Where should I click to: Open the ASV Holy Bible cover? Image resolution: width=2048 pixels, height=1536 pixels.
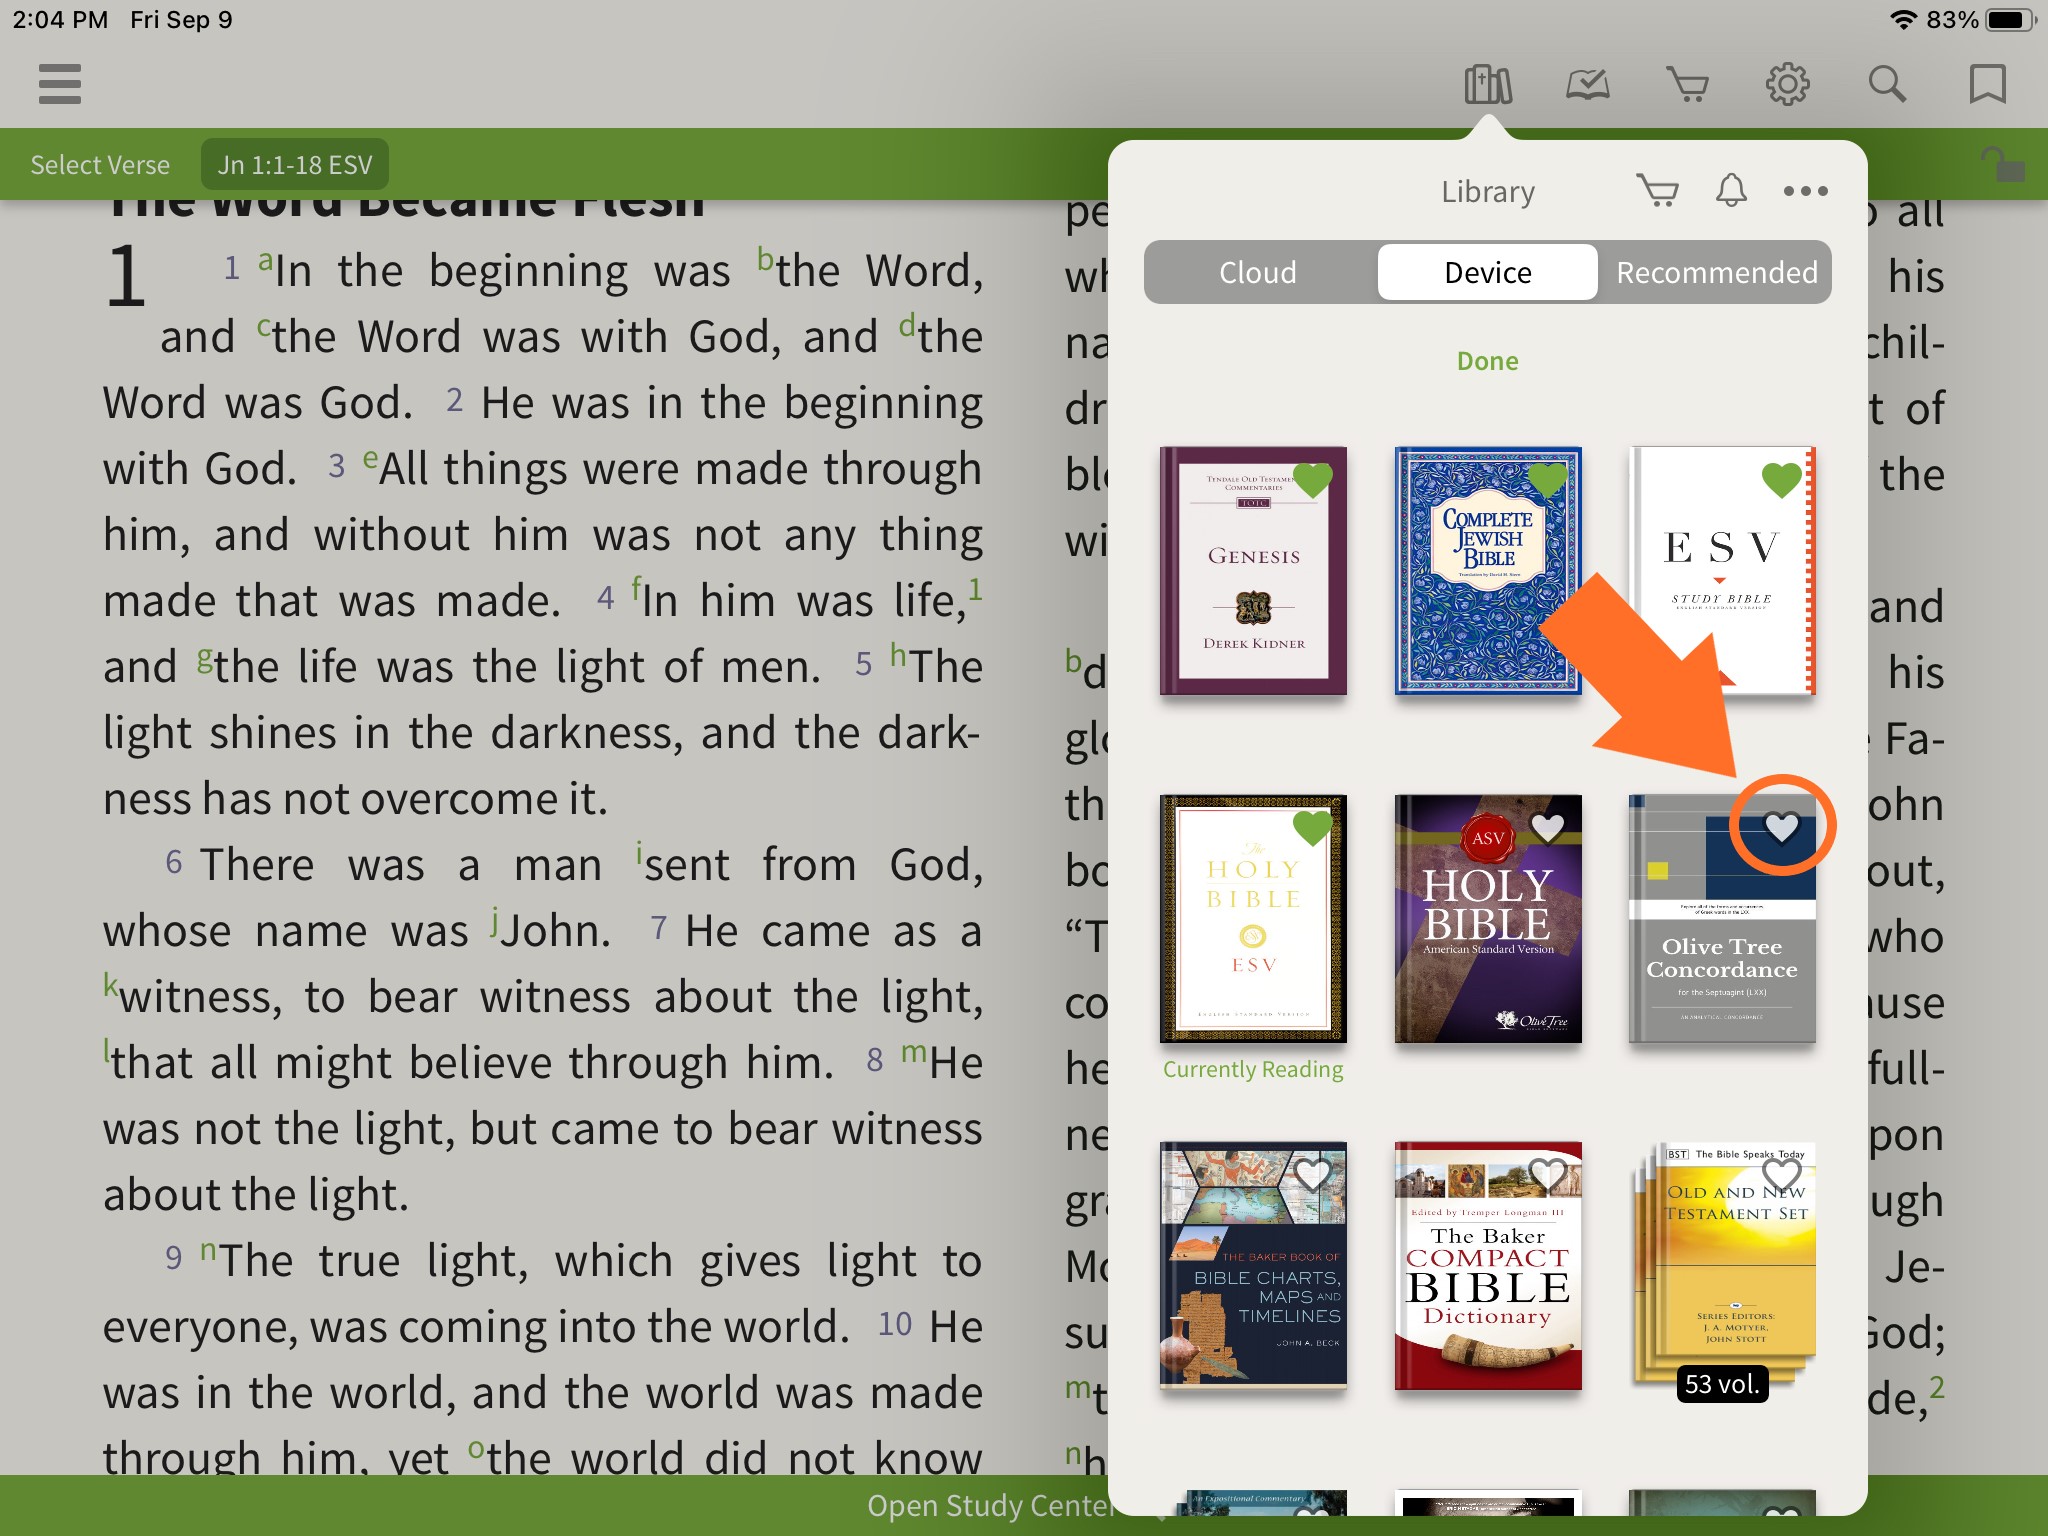[1488, 918]
